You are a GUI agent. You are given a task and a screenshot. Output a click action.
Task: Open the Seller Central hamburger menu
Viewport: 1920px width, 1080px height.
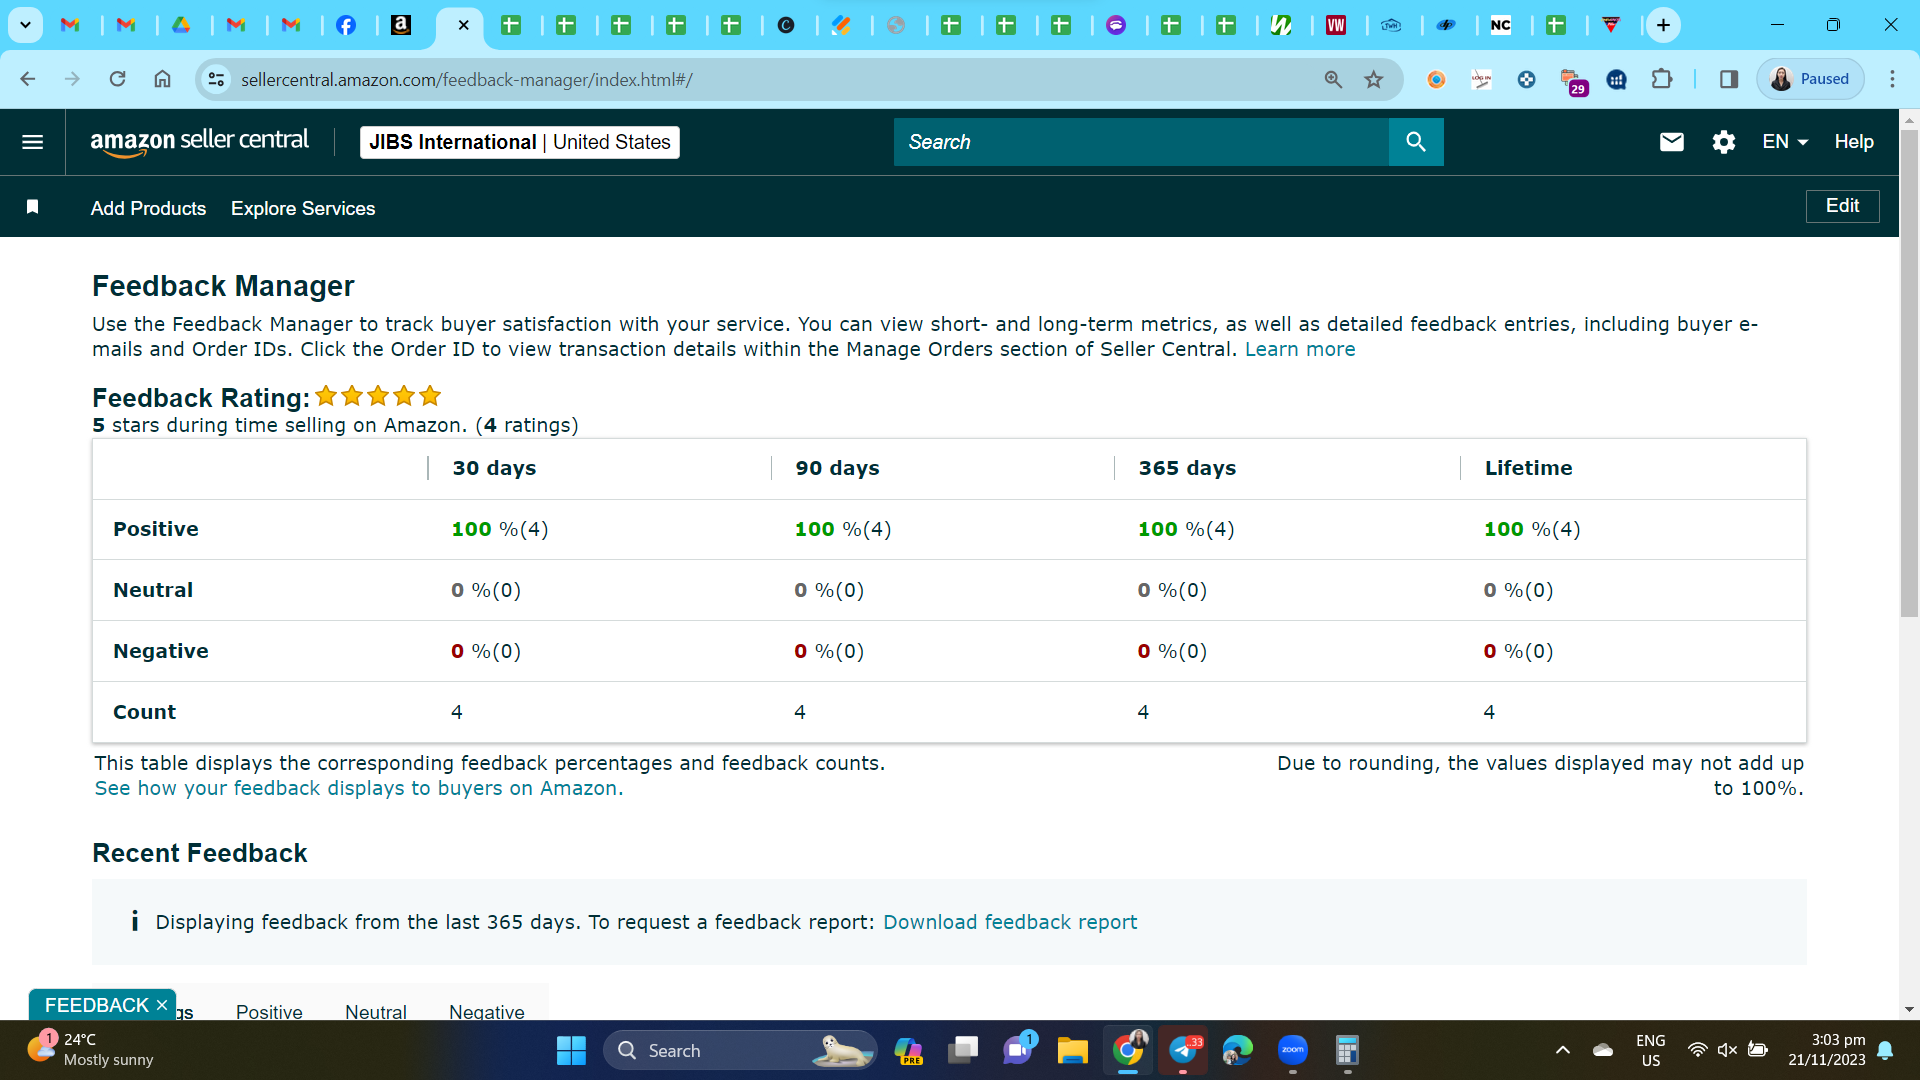click(x=32, y=142)
